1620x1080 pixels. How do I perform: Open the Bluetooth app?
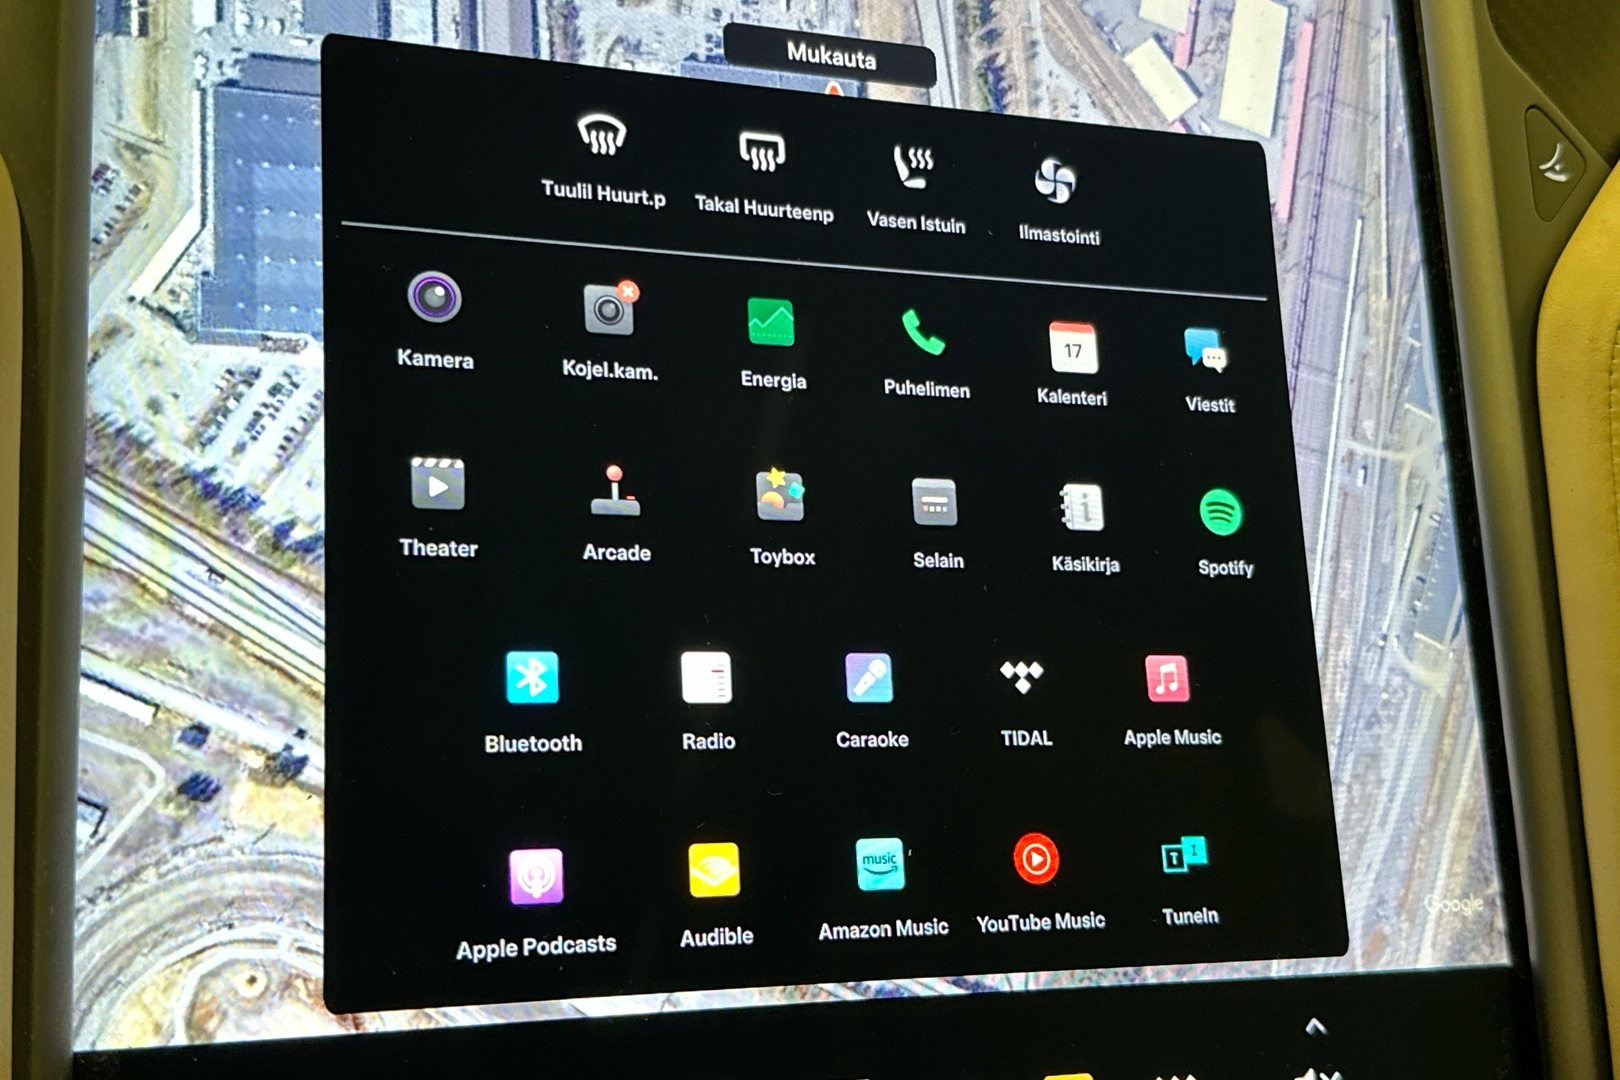pyautogui.click(x=533, y=702)
